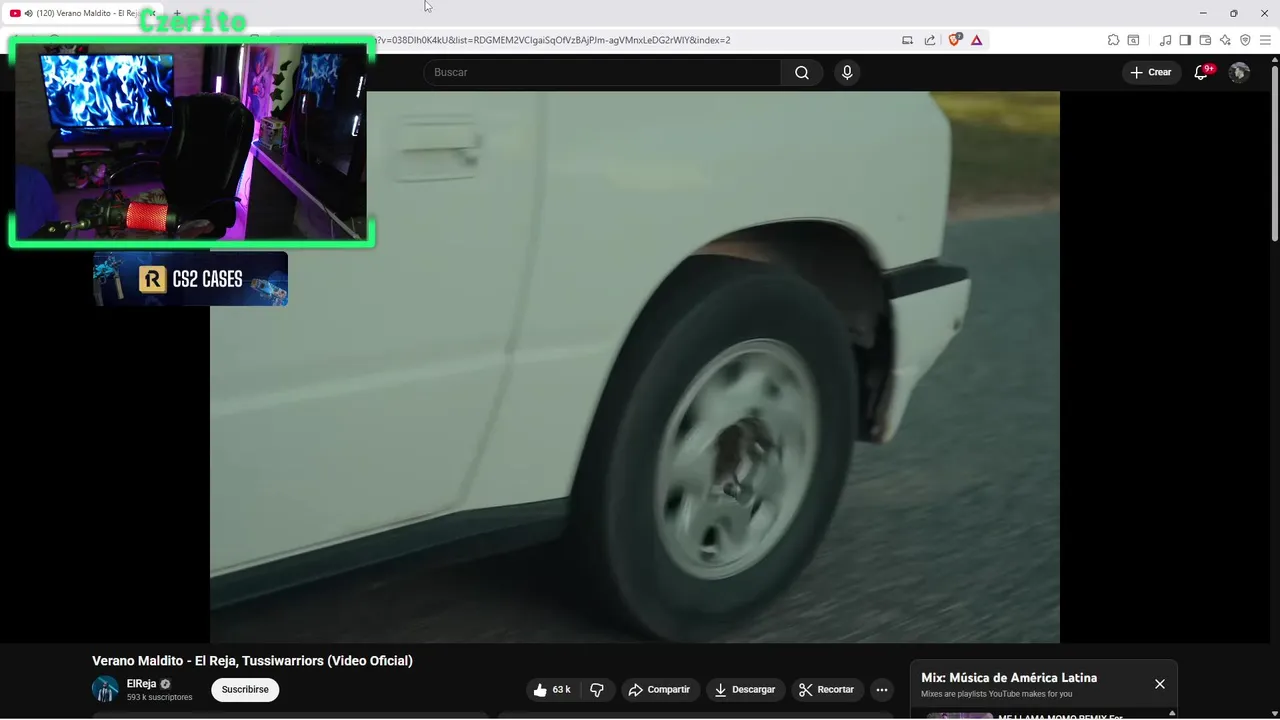The height and width of the screenshot is (720, 1280).
Task: Click the ElReja channel avatar
Action: tap(105, 689)
